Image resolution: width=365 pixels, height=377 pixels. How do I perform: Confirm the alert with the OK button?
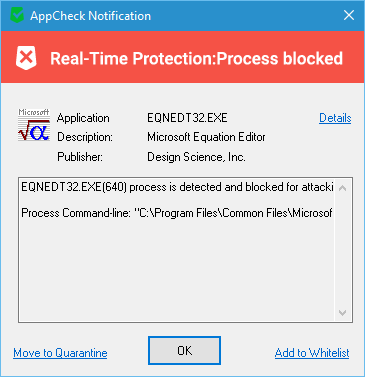184,350
